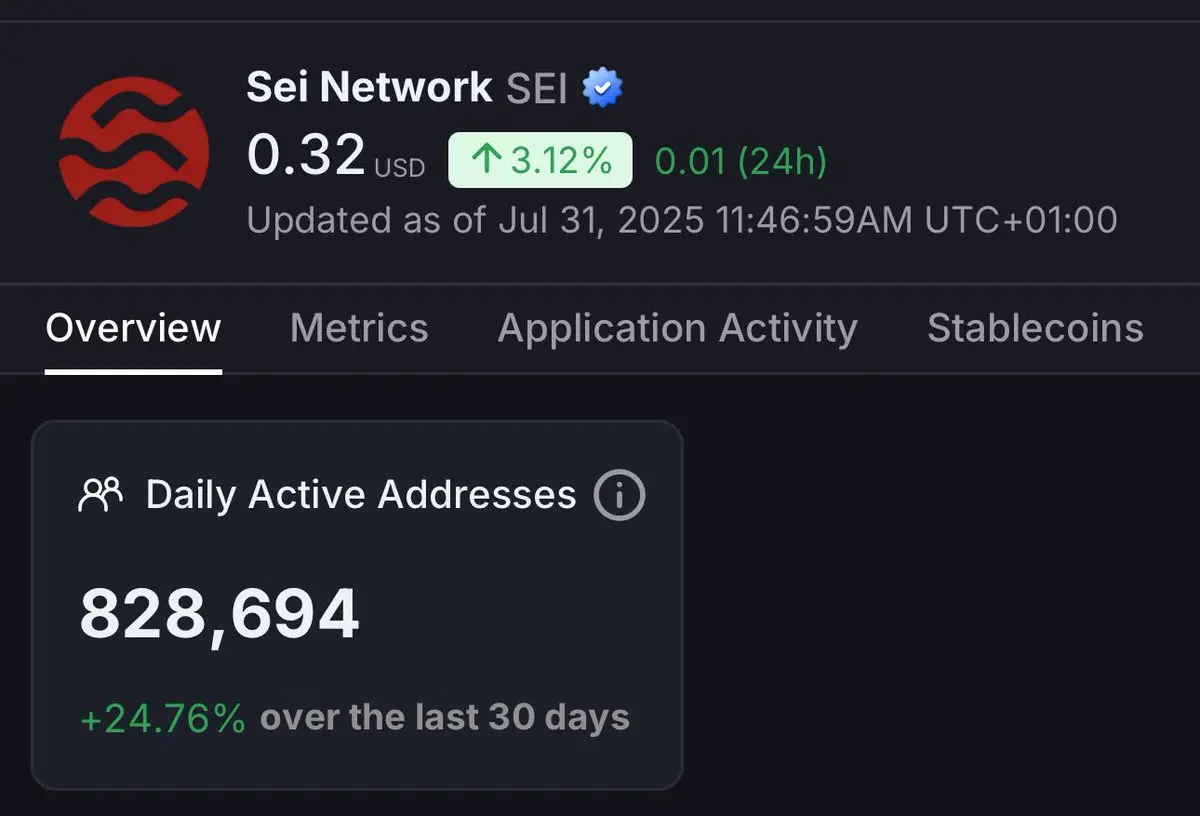Click the red Sei Network logo
This screenshot has width=1200, height=816.
pyautogui.click(x=134, y=152)
